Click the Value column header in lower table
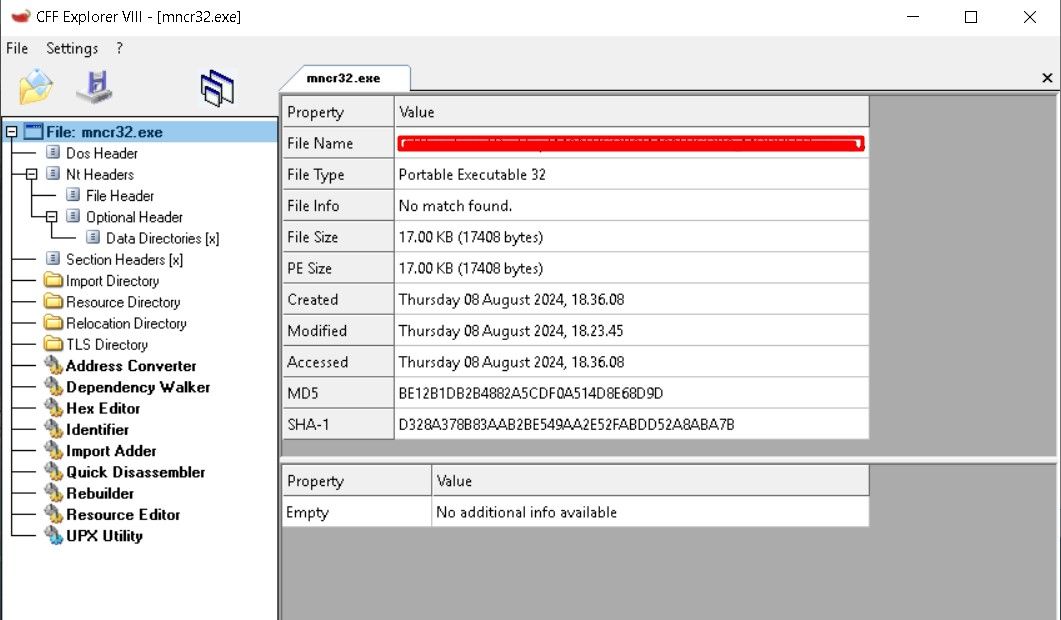 [x=650, y=481]
